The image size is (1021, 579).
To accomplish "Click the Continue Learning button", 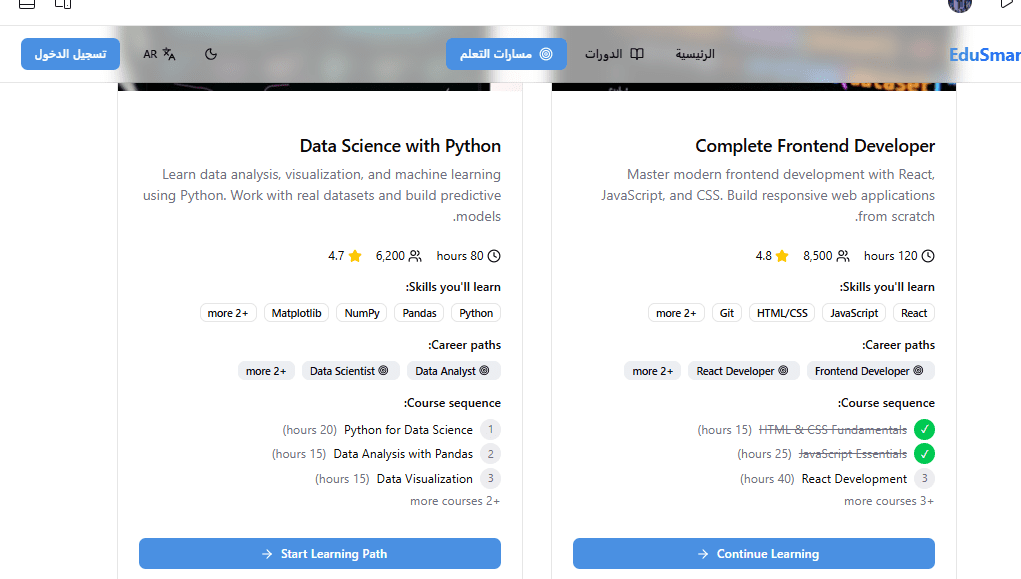I will point(754,553).
